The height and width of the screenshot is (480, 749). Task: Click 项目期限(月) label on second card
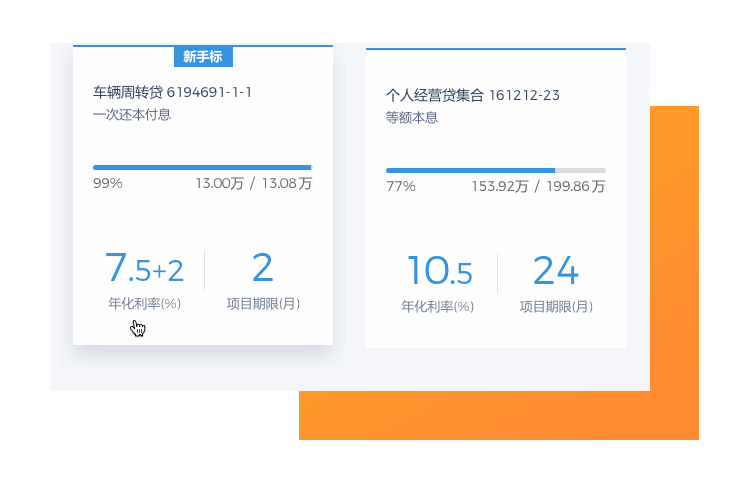pos(556,307)
